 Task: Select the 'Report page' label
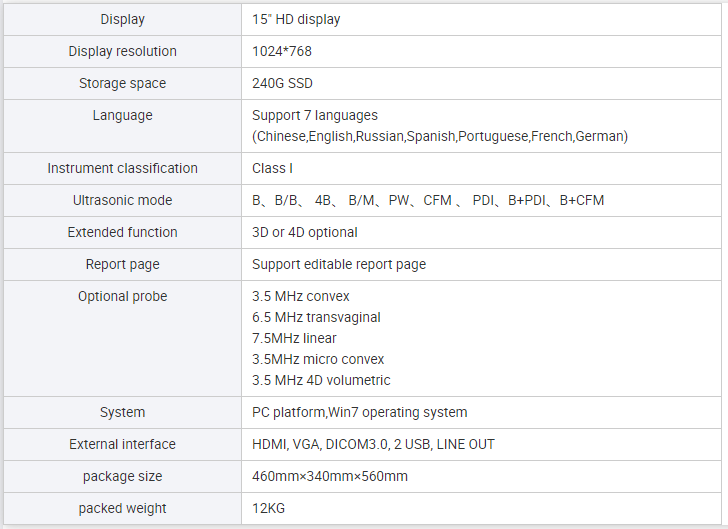coord(123,265)
